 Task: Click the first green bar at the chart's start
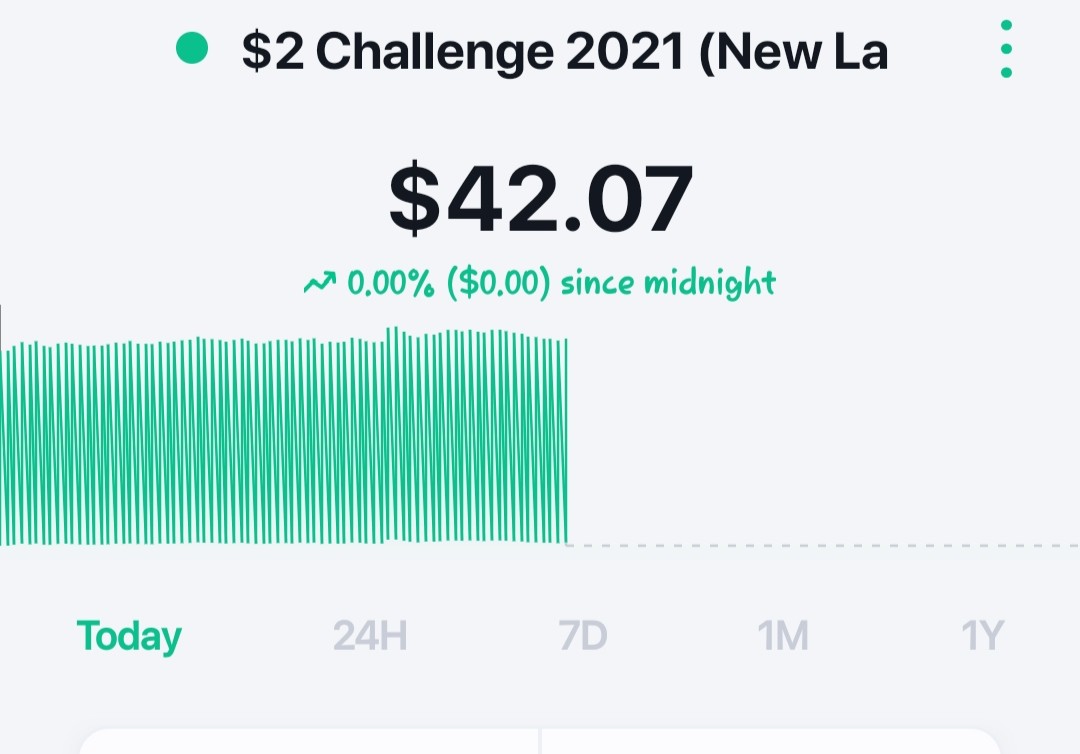coord(6,448)
